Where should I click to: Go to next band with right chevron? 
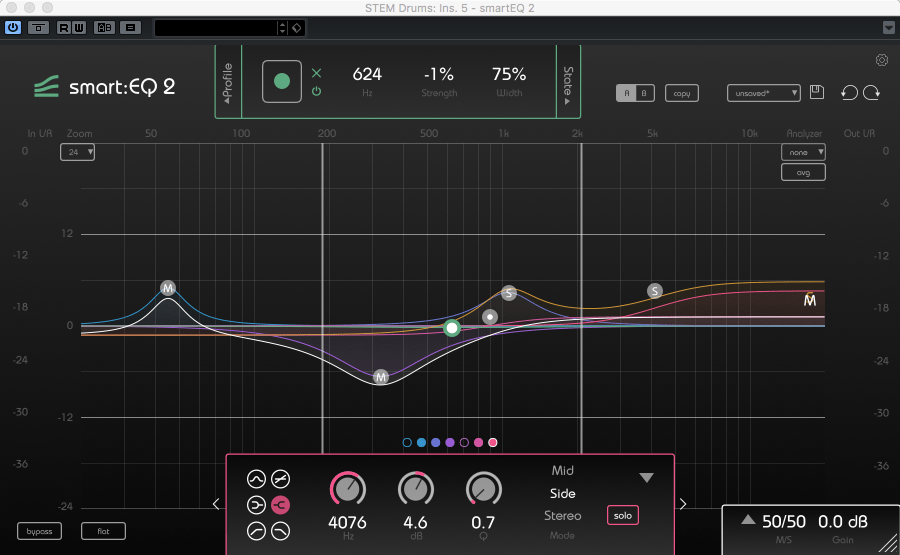[682, 504]
